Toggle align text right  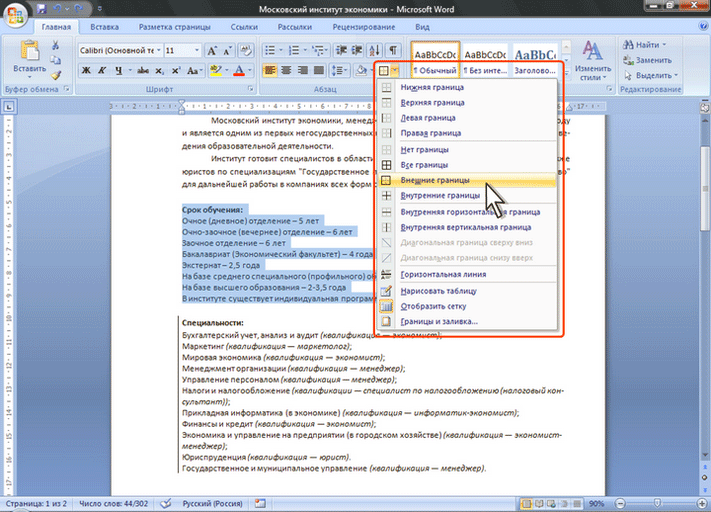(x=302, y=71)
